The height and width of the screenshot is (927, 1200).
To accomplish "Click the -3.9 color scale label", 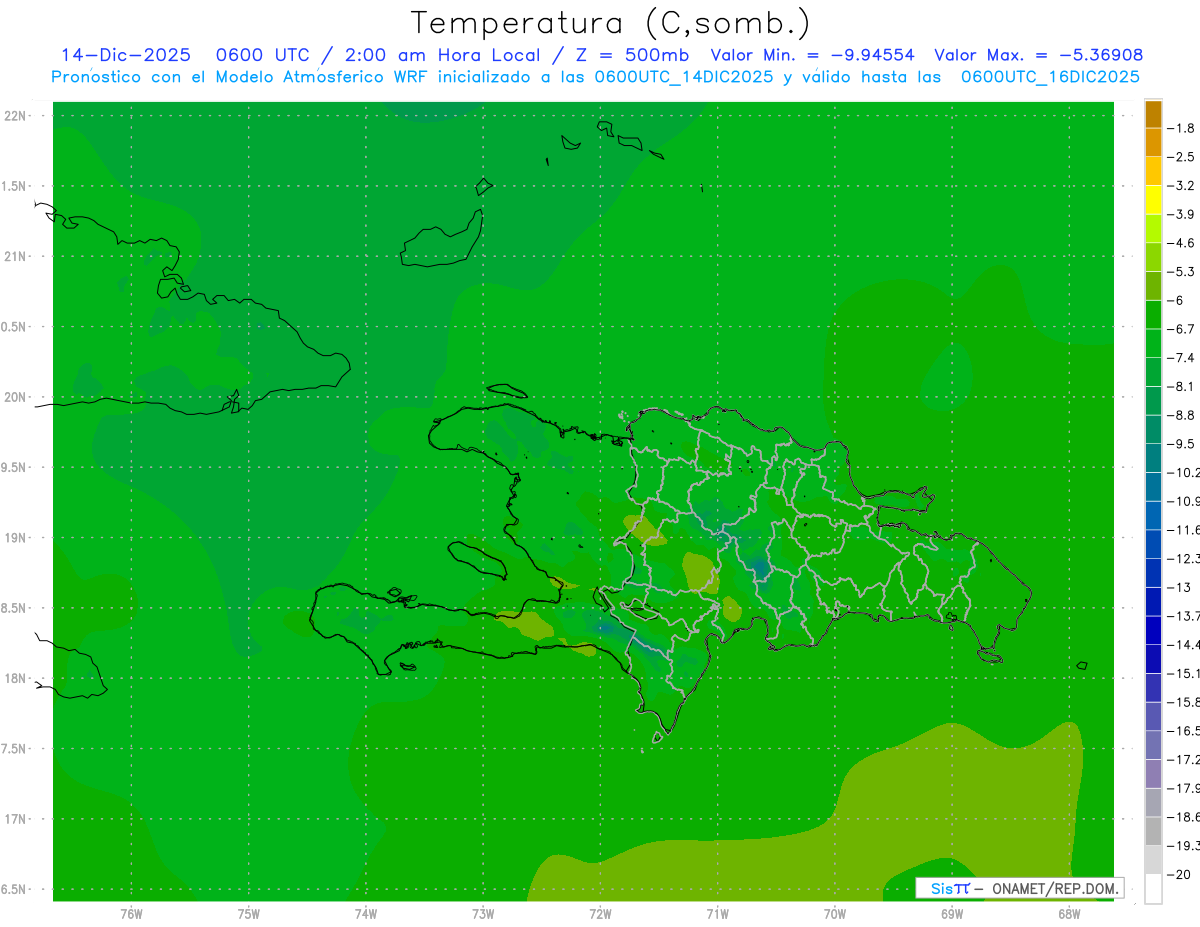I will 1181,214.
